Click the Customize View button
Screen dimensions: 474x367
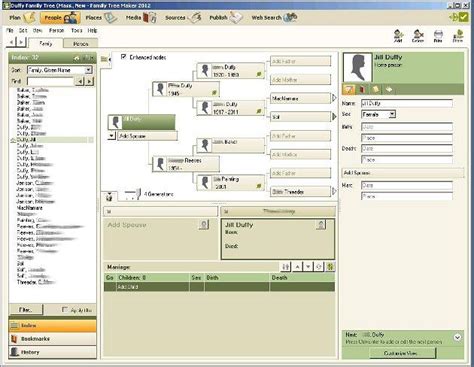pyautogui.click(x=403, y=353)
